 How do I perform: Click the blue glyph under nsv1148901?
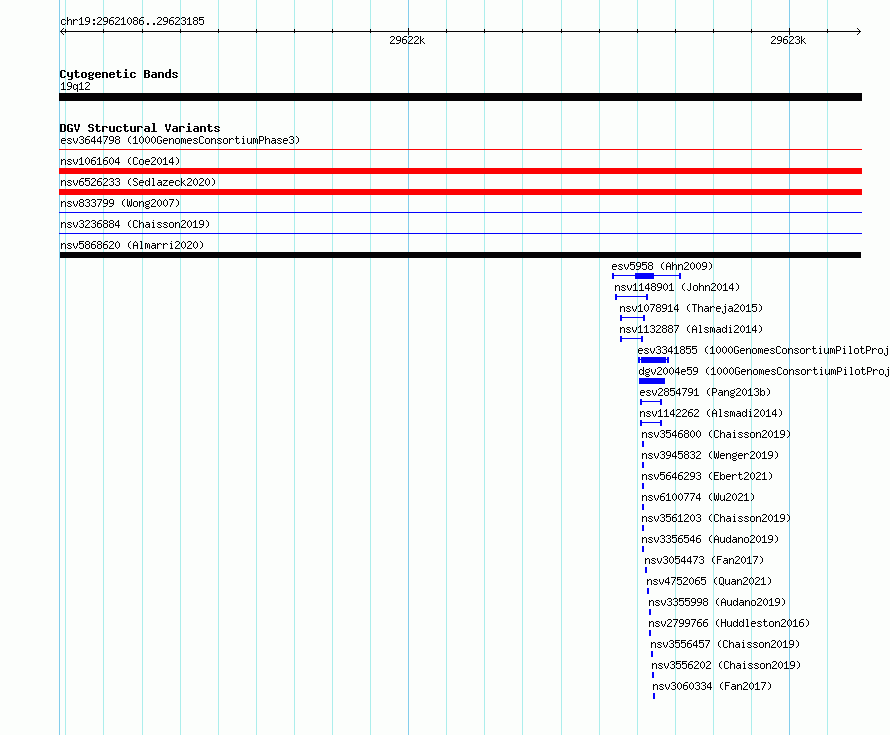point(631,297)
